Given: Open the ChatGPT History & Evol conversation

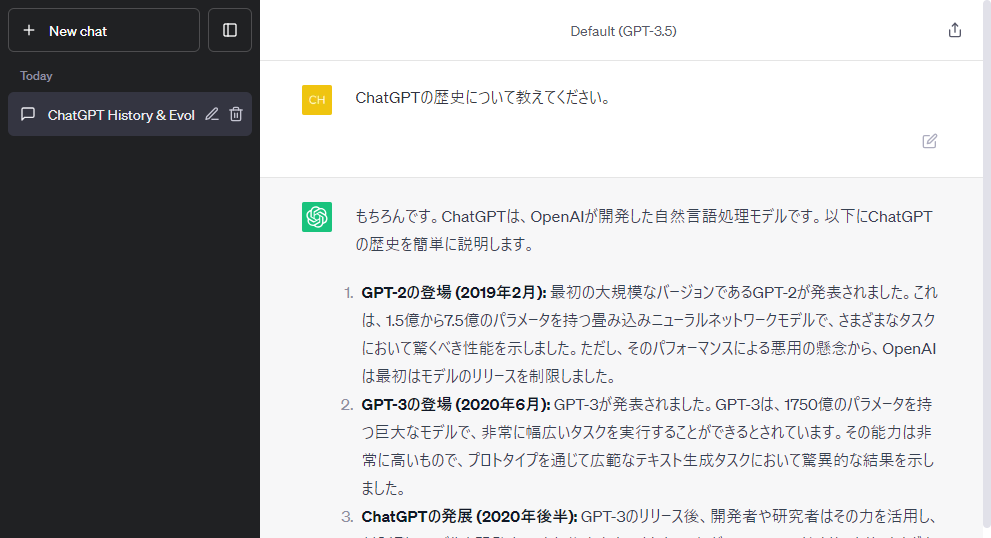Looking at the screenshot, I should click(120, 115).
